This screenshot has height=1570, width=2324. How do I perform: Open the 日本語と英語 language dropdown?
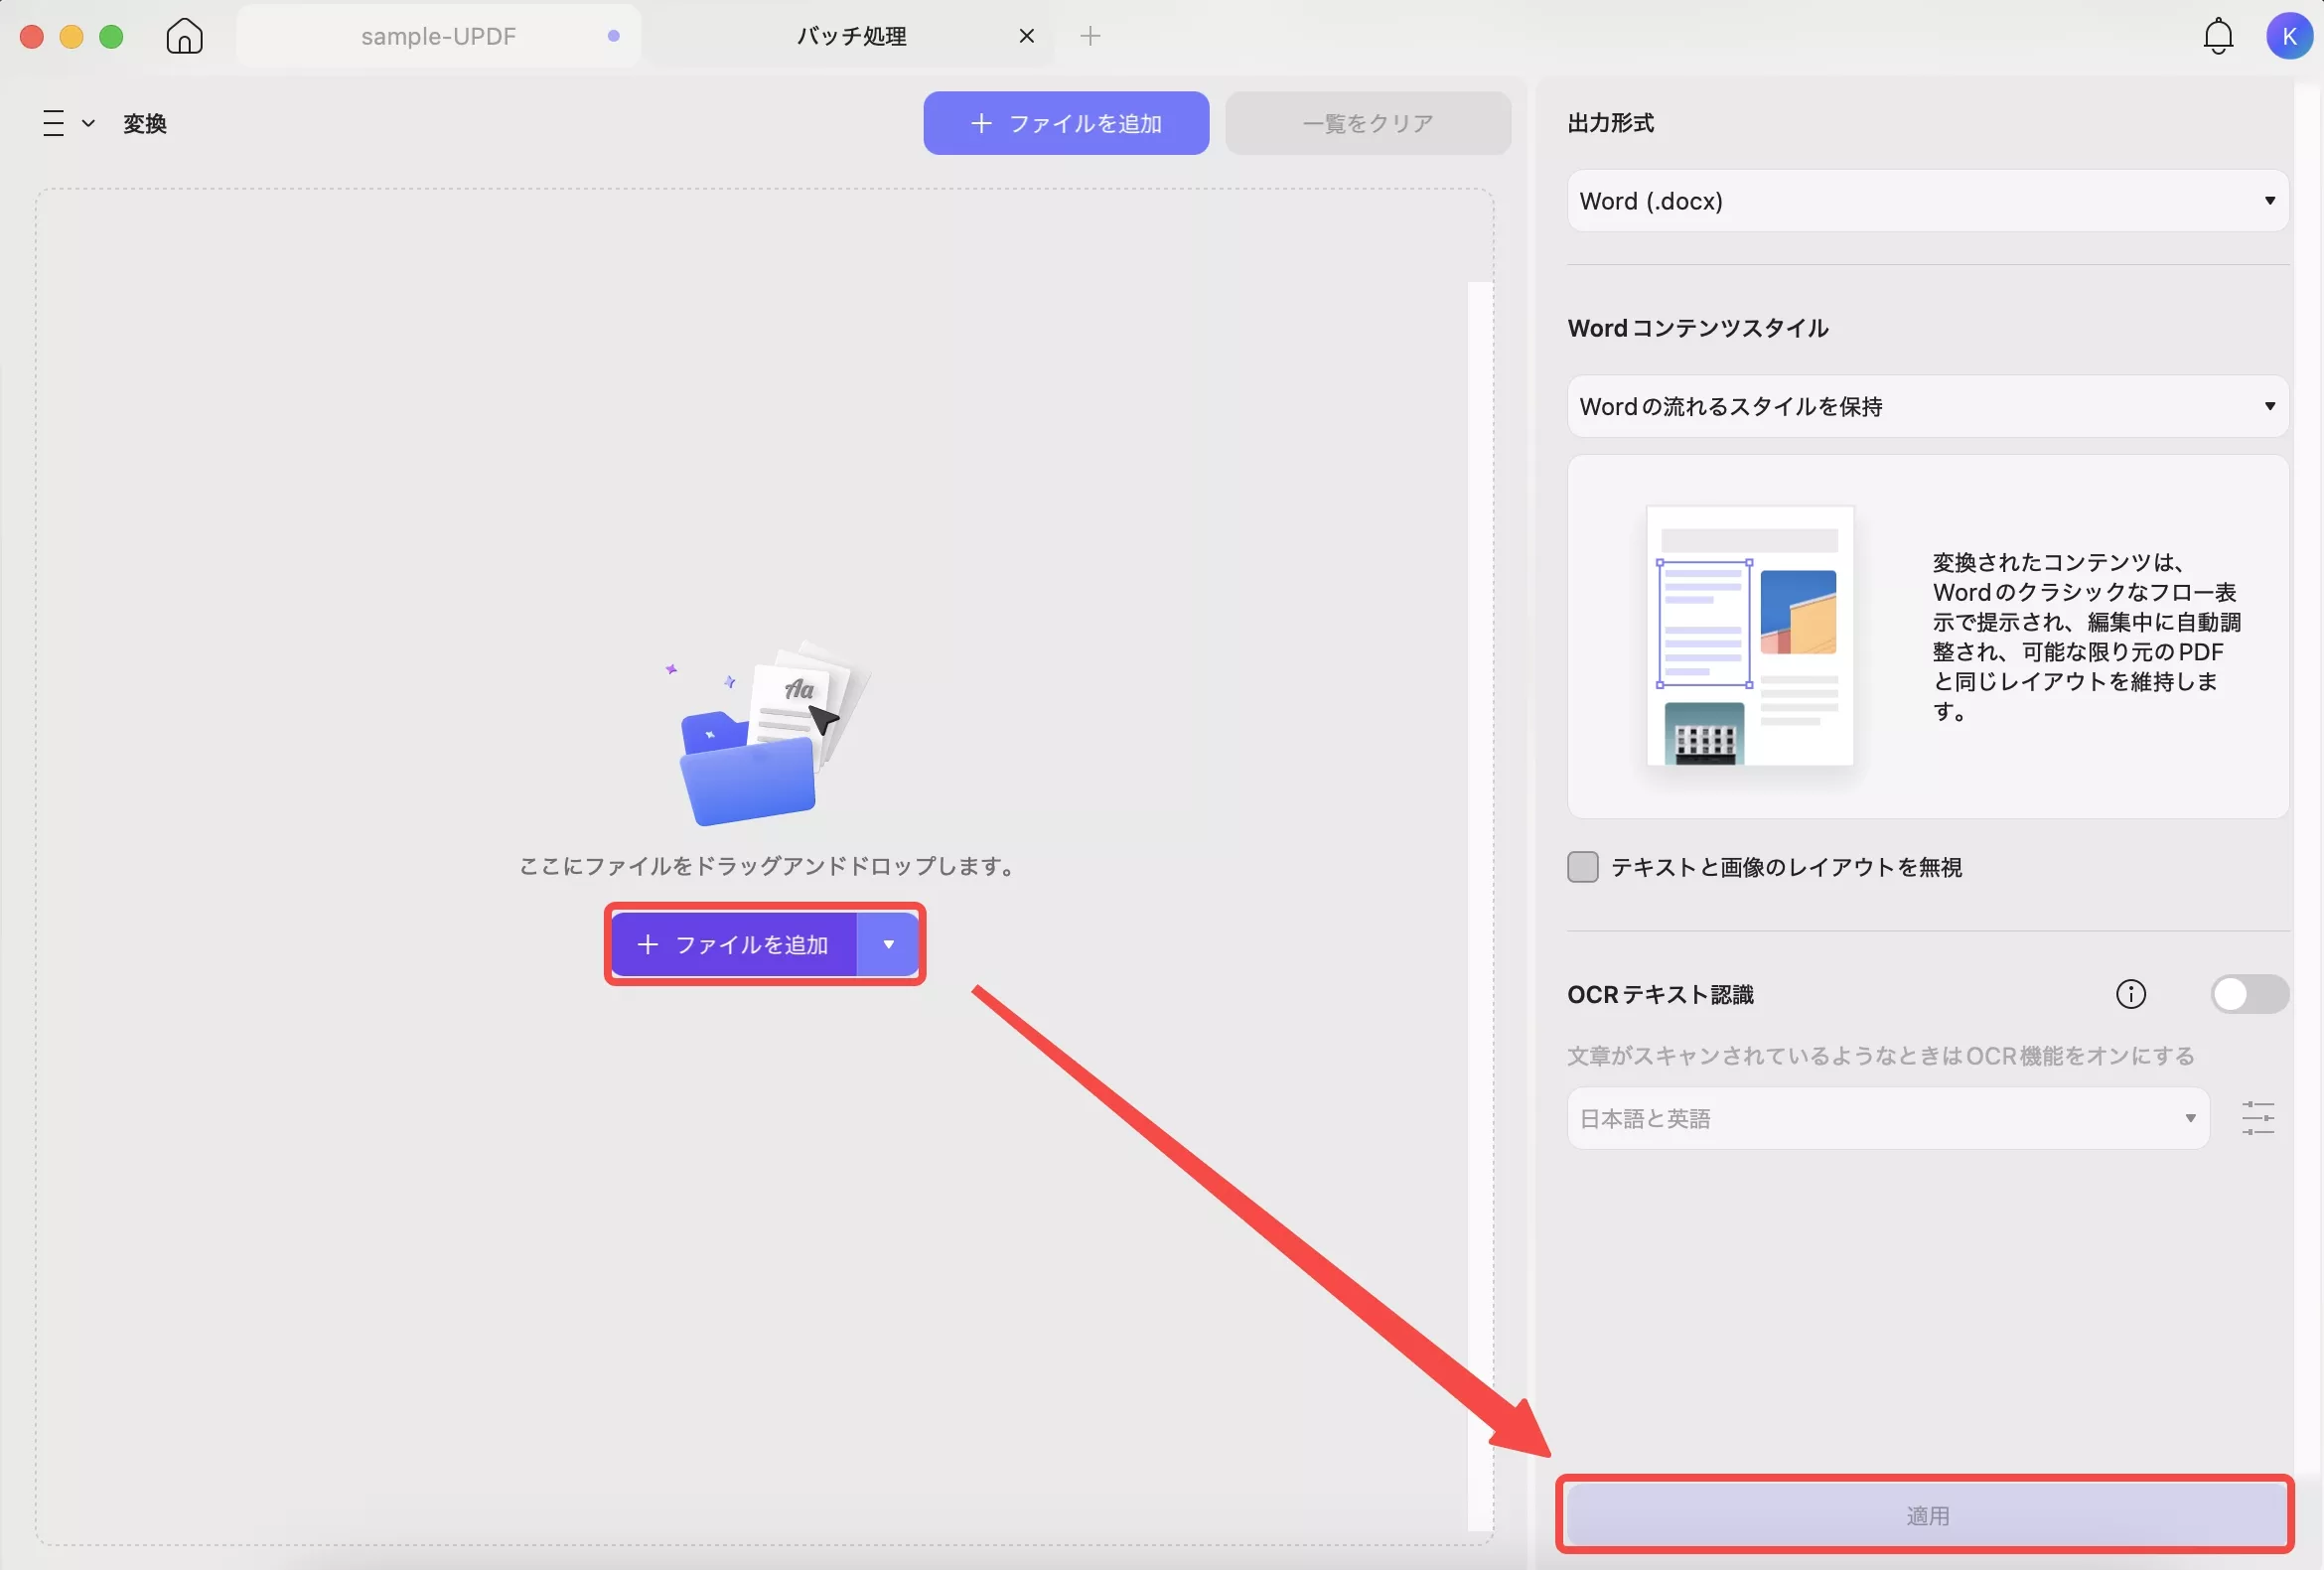(x=1886, y=1118)
